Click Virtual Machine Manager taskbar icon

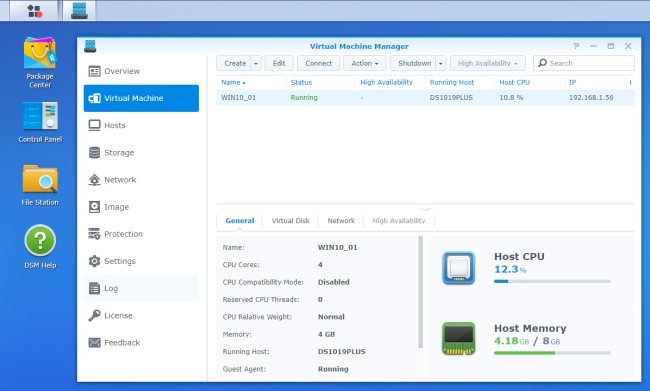pos(79,11)
